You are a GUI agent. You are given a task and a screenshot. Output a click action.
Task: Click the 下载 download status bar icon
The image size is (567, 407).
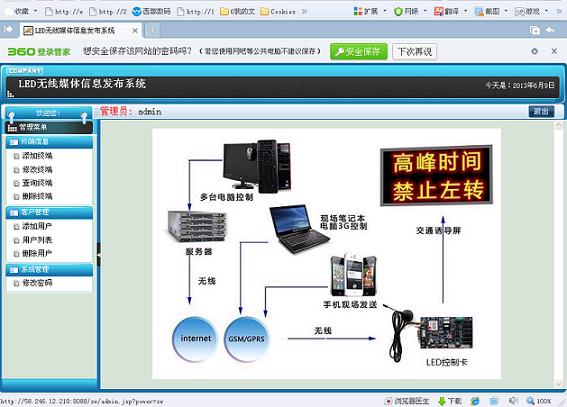pyautogui.click(x=442, y=400)
